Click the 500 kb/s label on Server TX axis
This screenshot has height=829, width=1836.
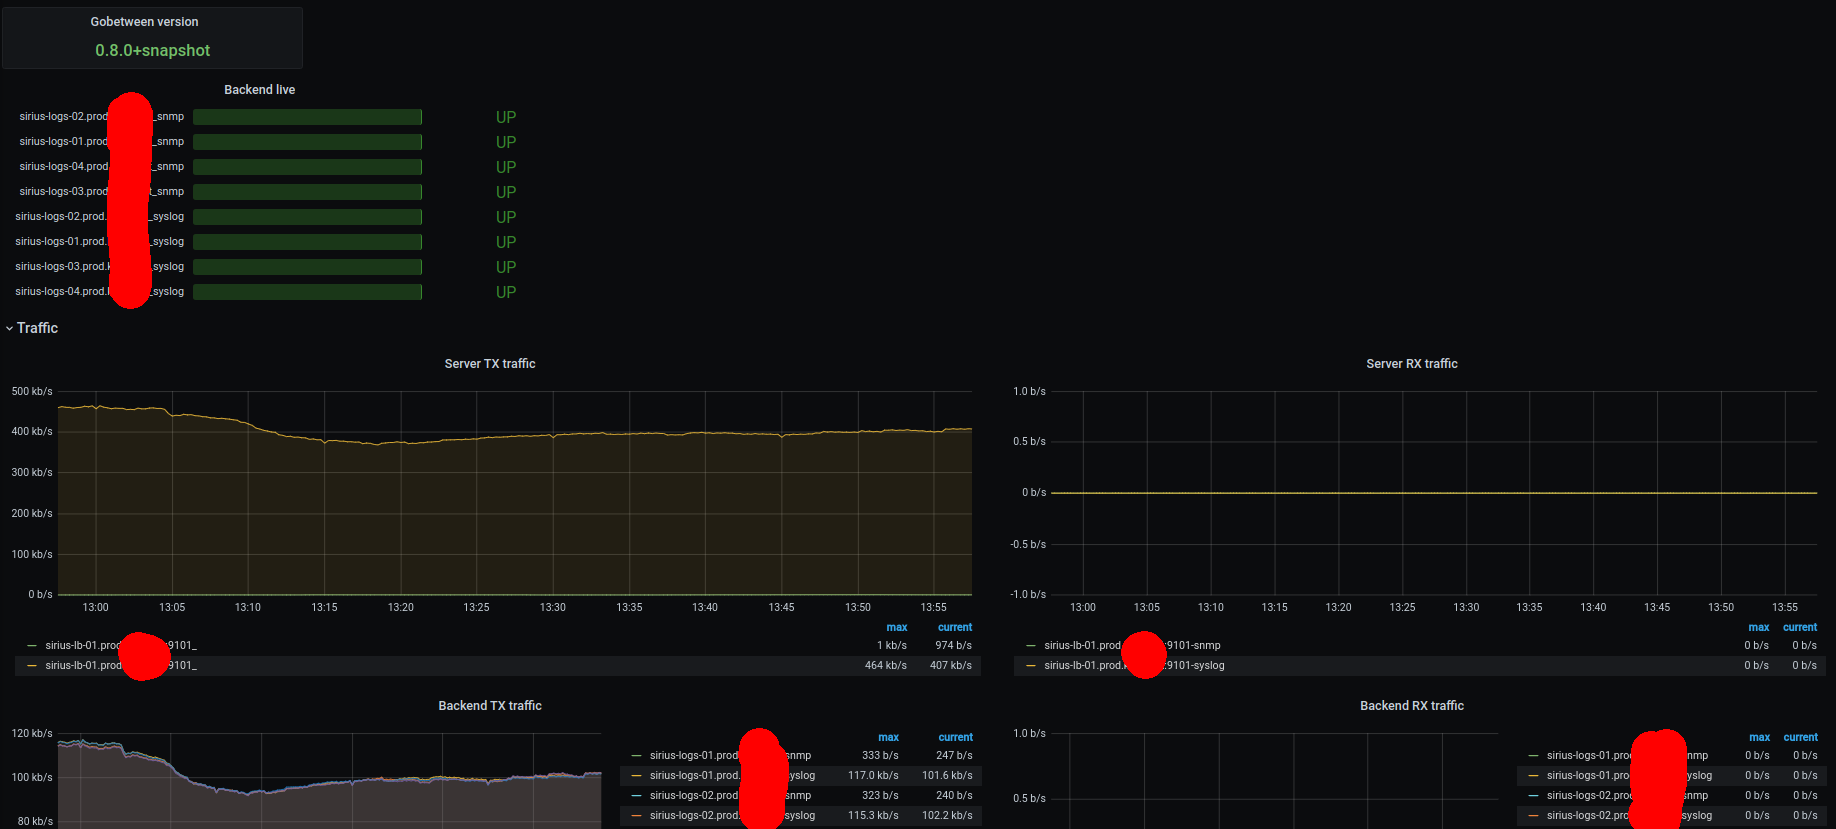point(32,392)
